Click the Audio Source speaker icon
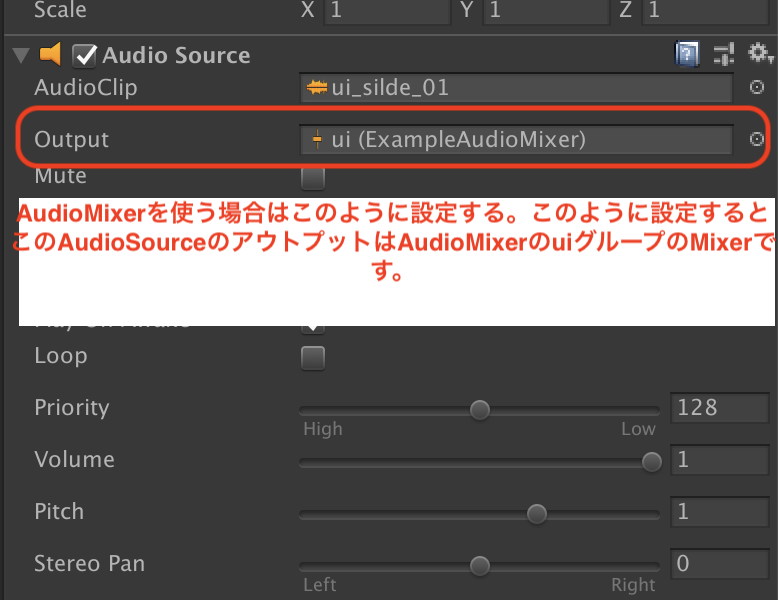Viewport: 778px width, 600px height. pyautogui.click(x=50, y=54)
